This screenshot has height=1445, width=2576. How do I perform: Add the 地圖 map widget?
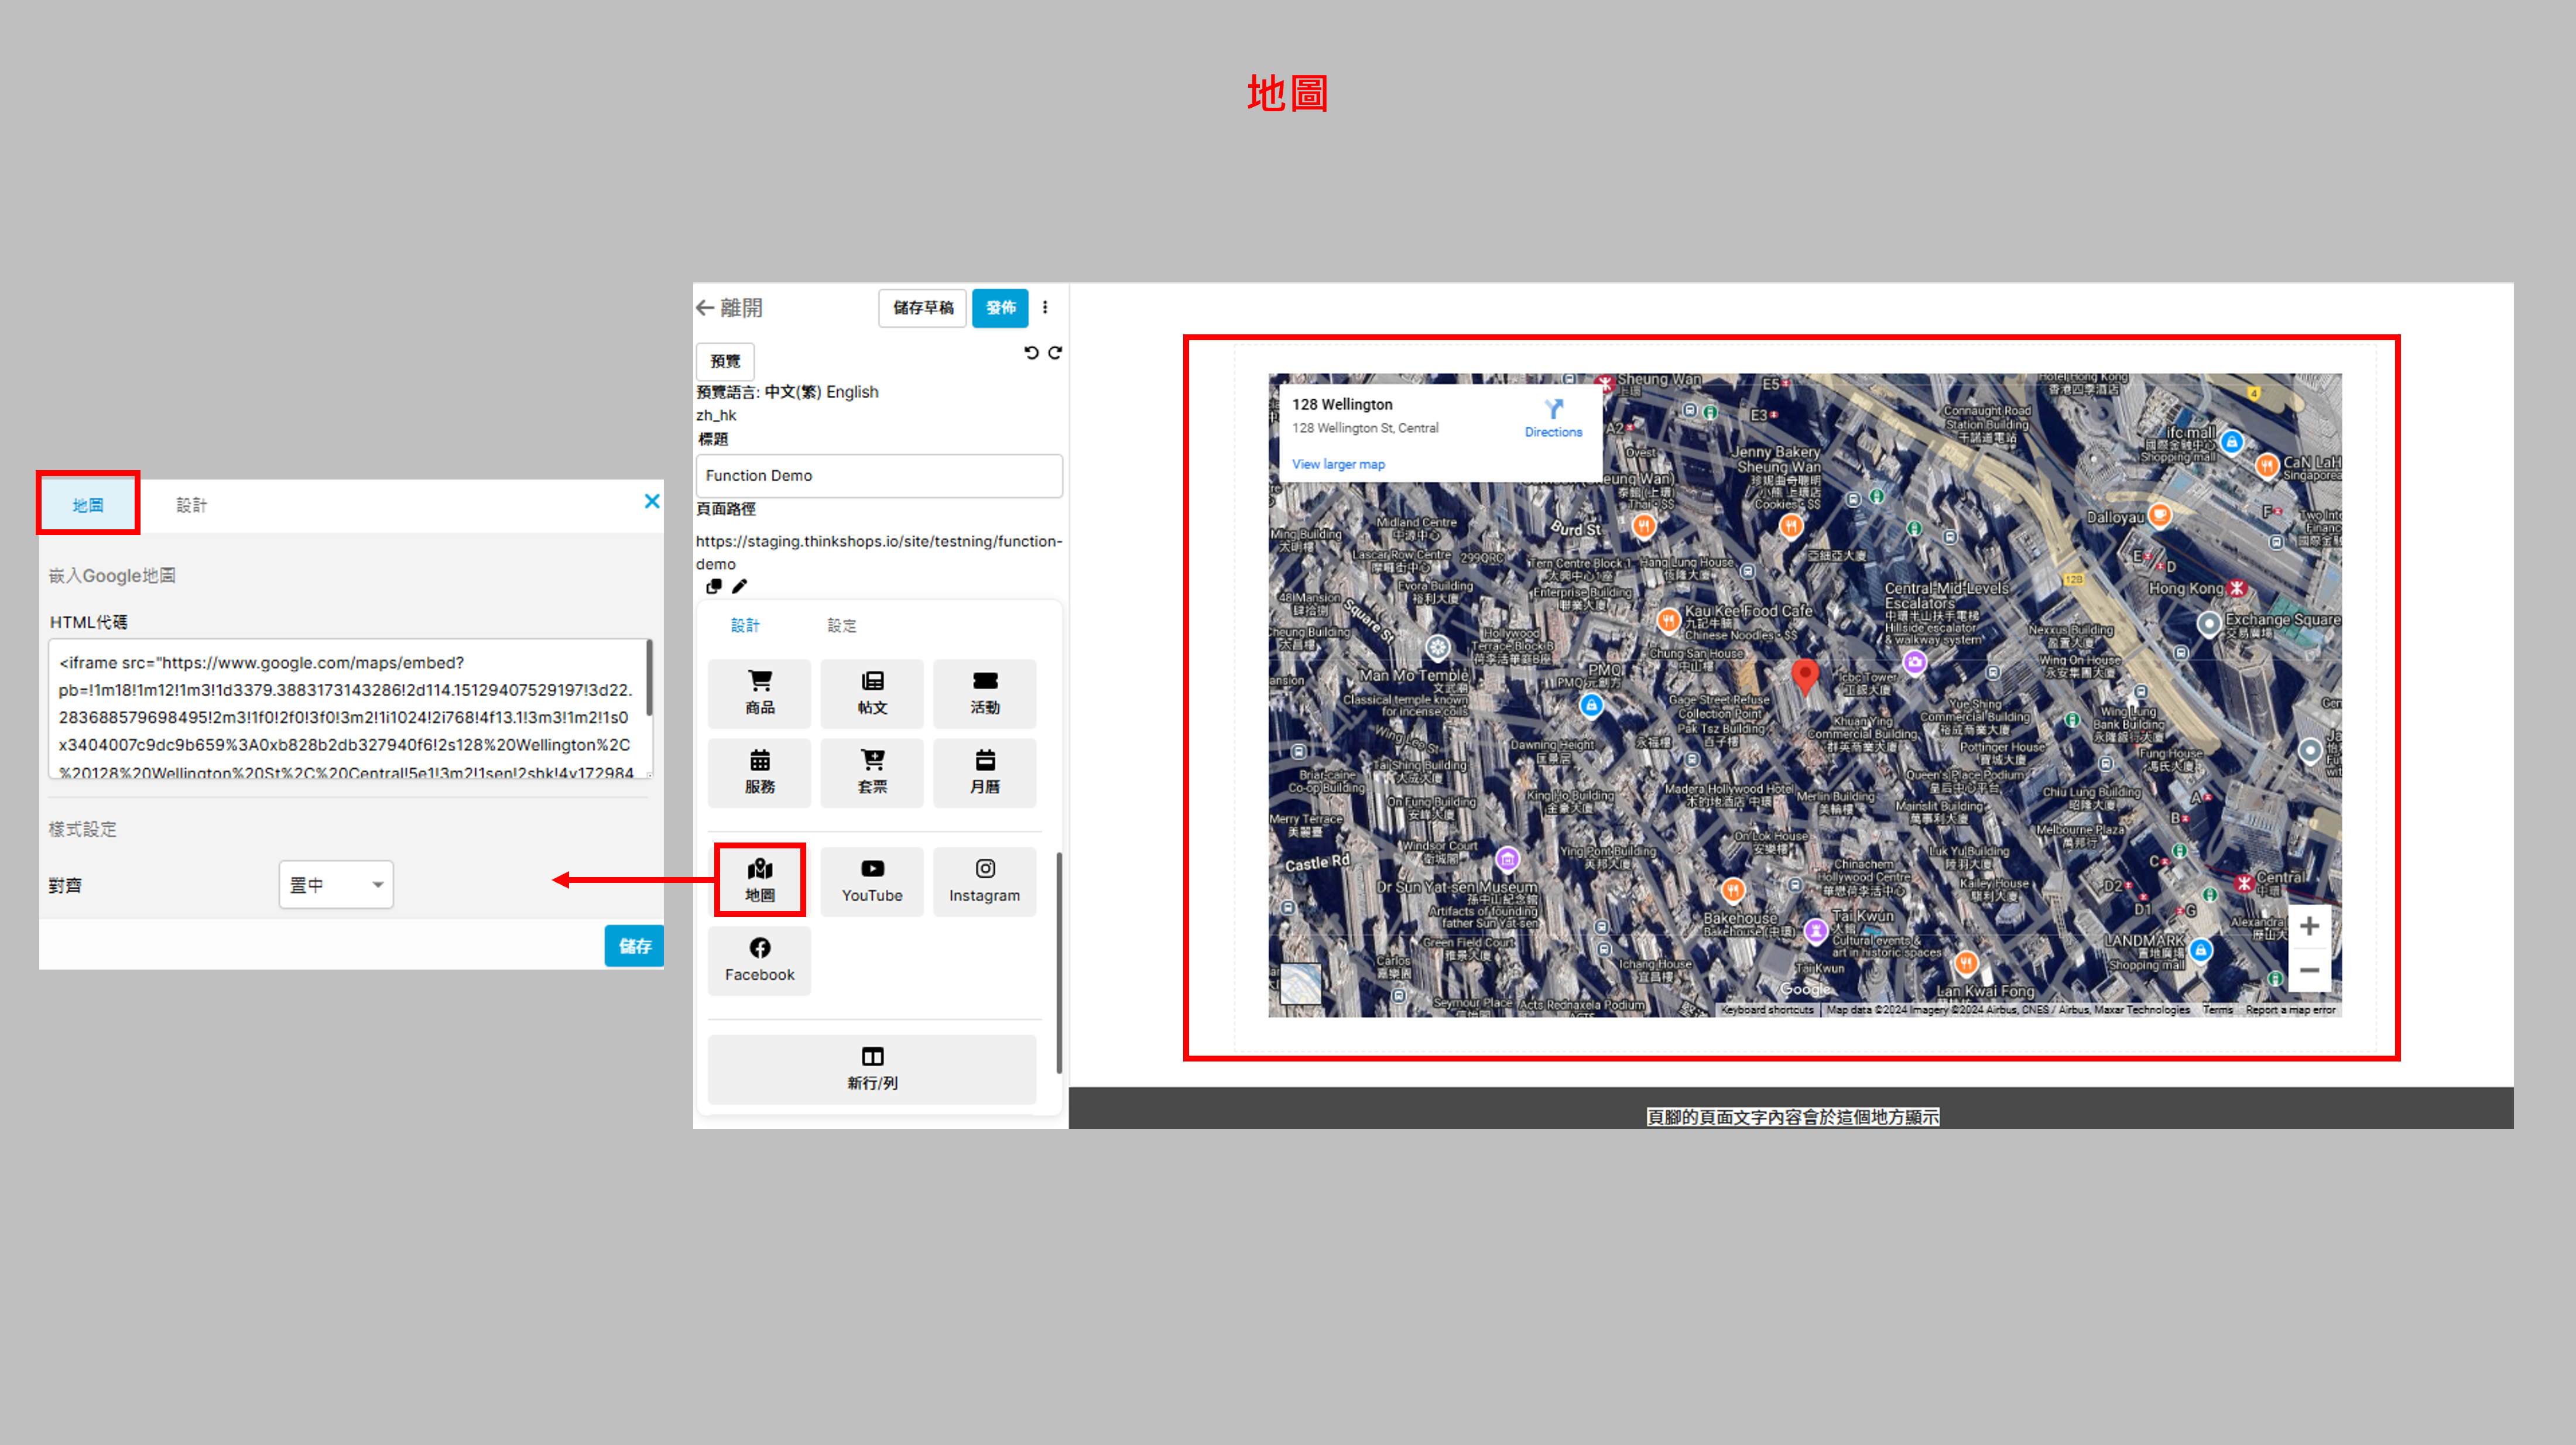(759, 879)
